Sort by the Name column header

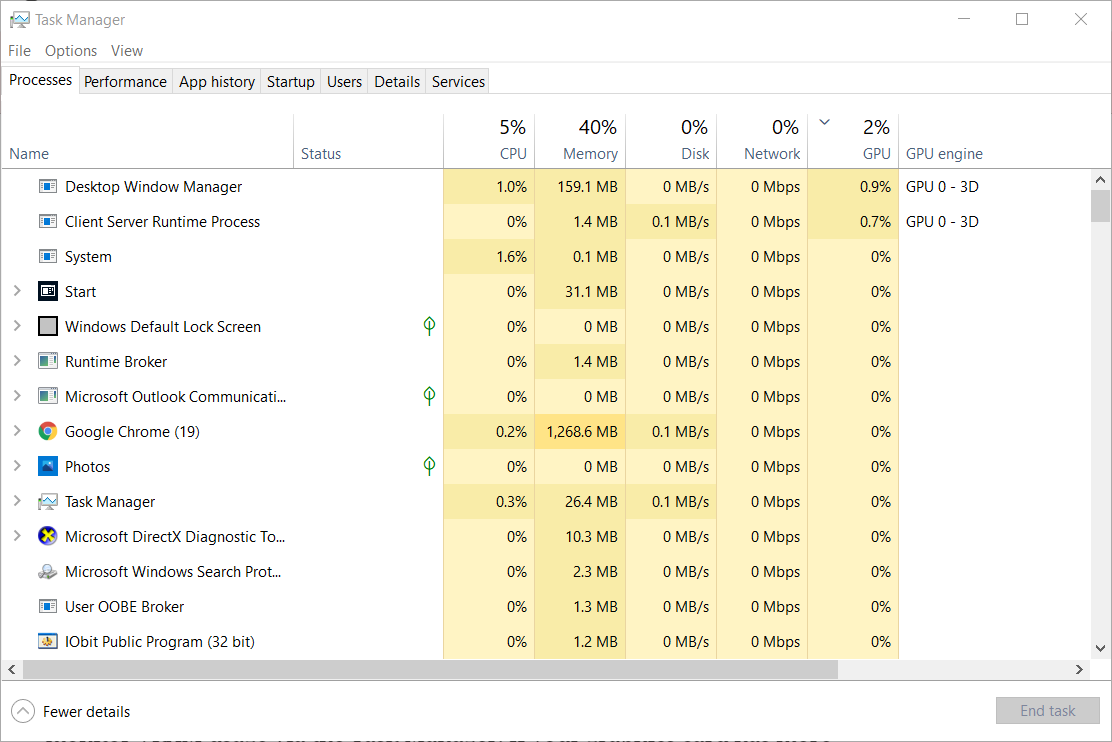point(148,141)
